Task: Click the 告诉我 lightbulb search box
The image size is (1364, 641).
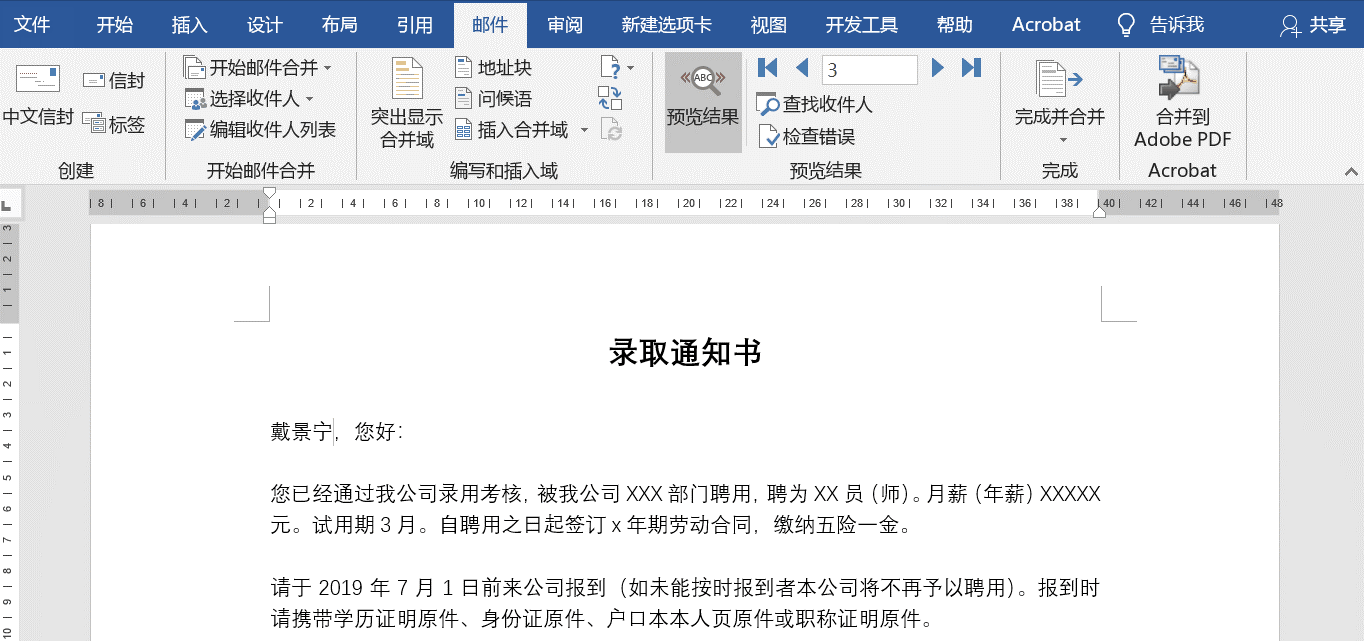Action: [1161, 25]
